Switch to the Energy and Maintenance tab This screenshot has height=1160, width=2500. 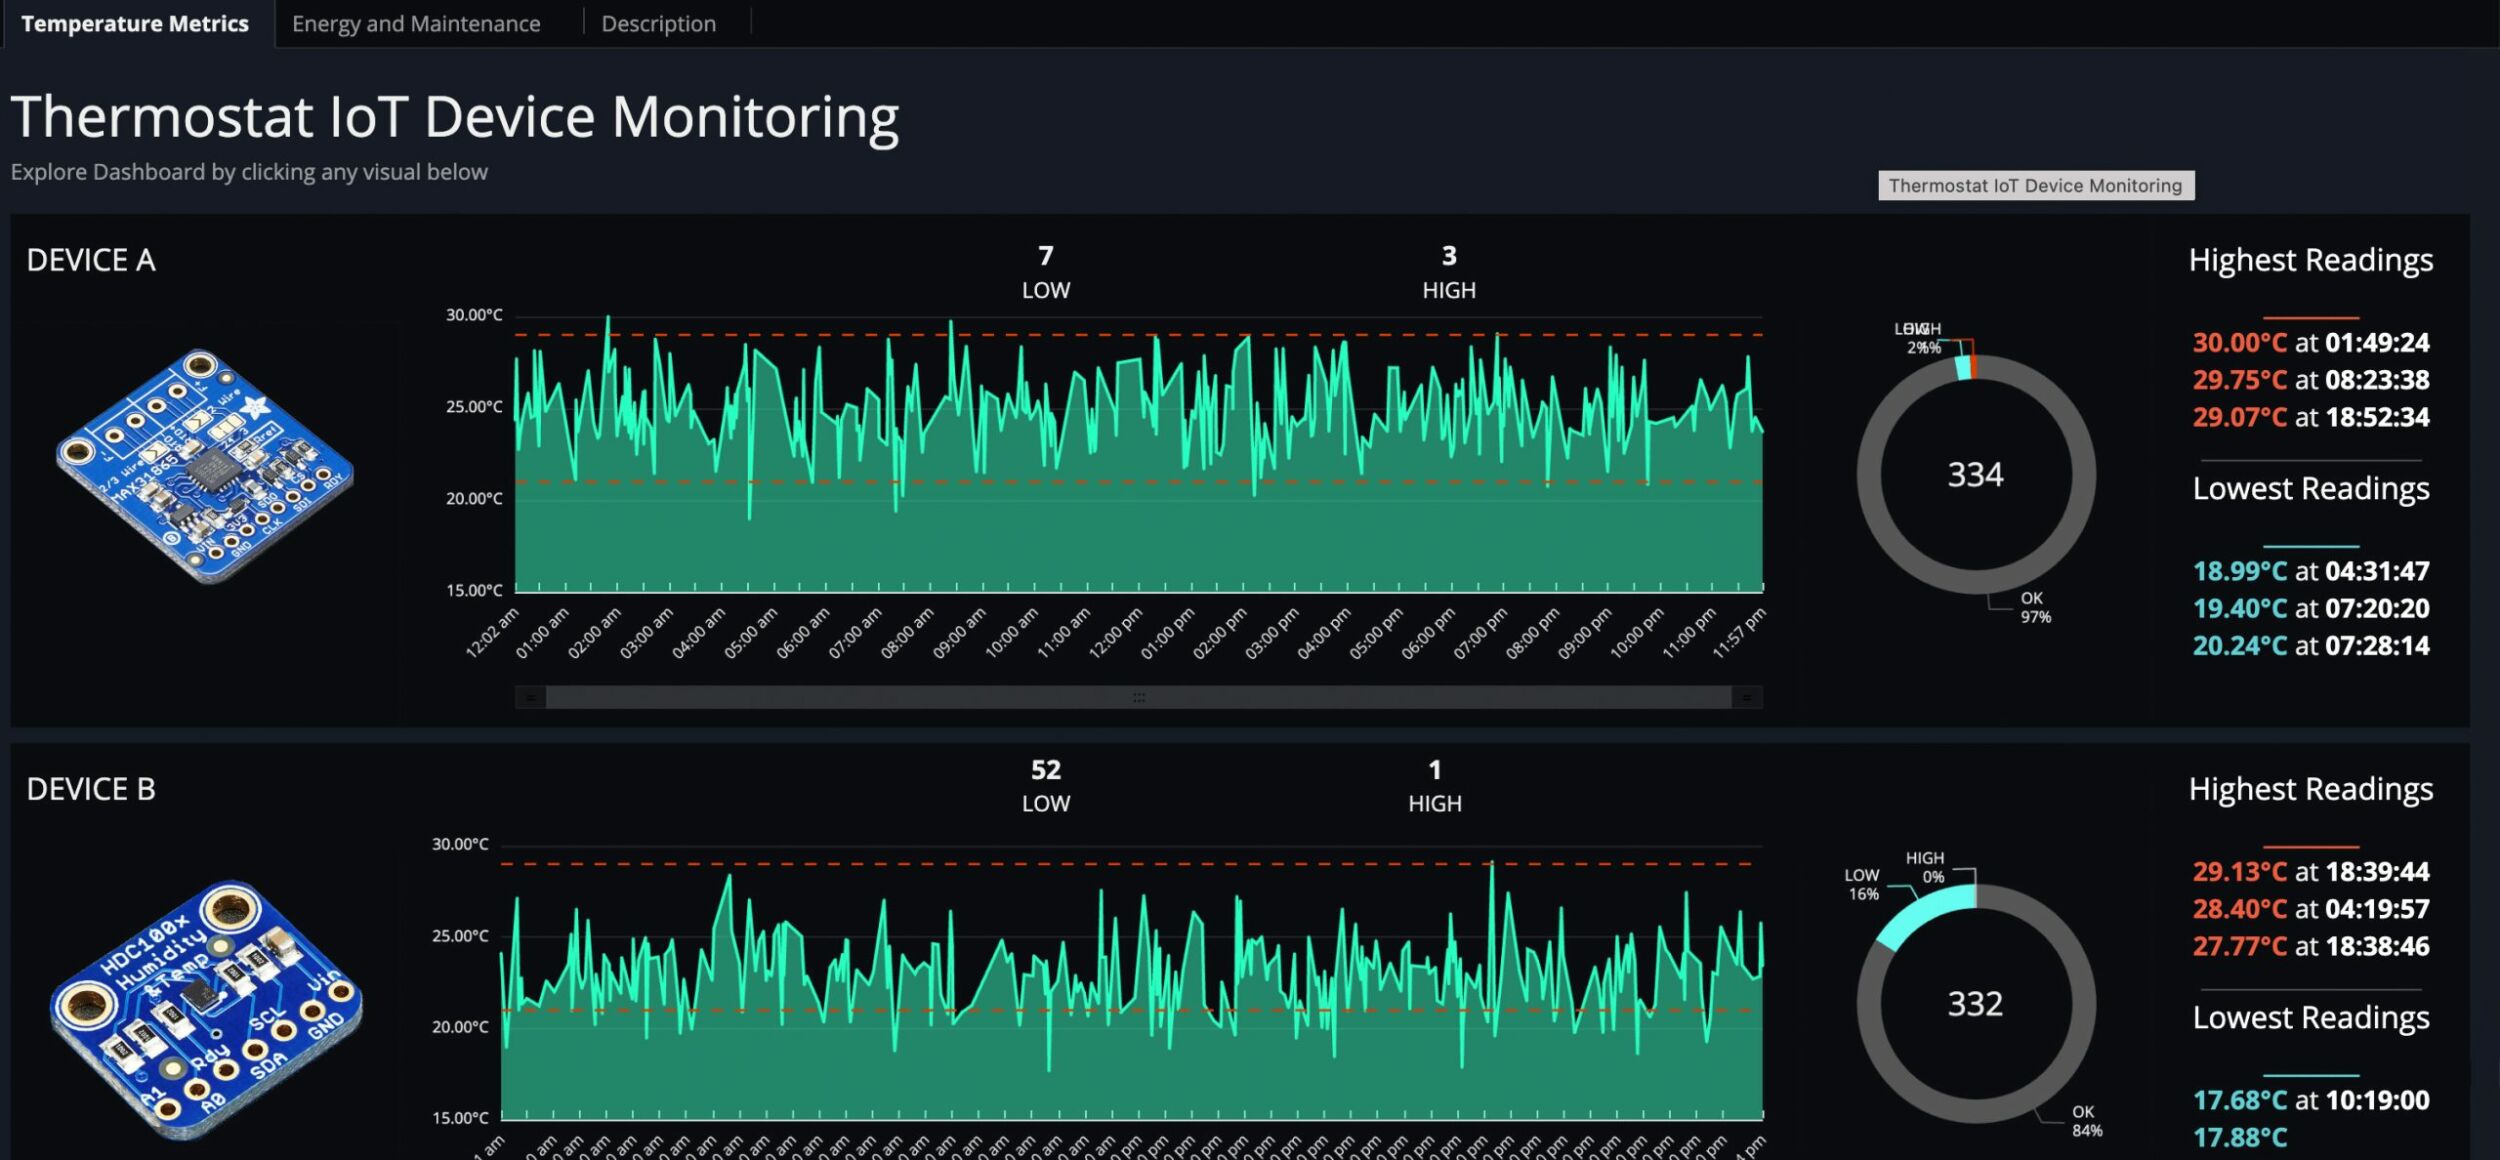point(416,22)
